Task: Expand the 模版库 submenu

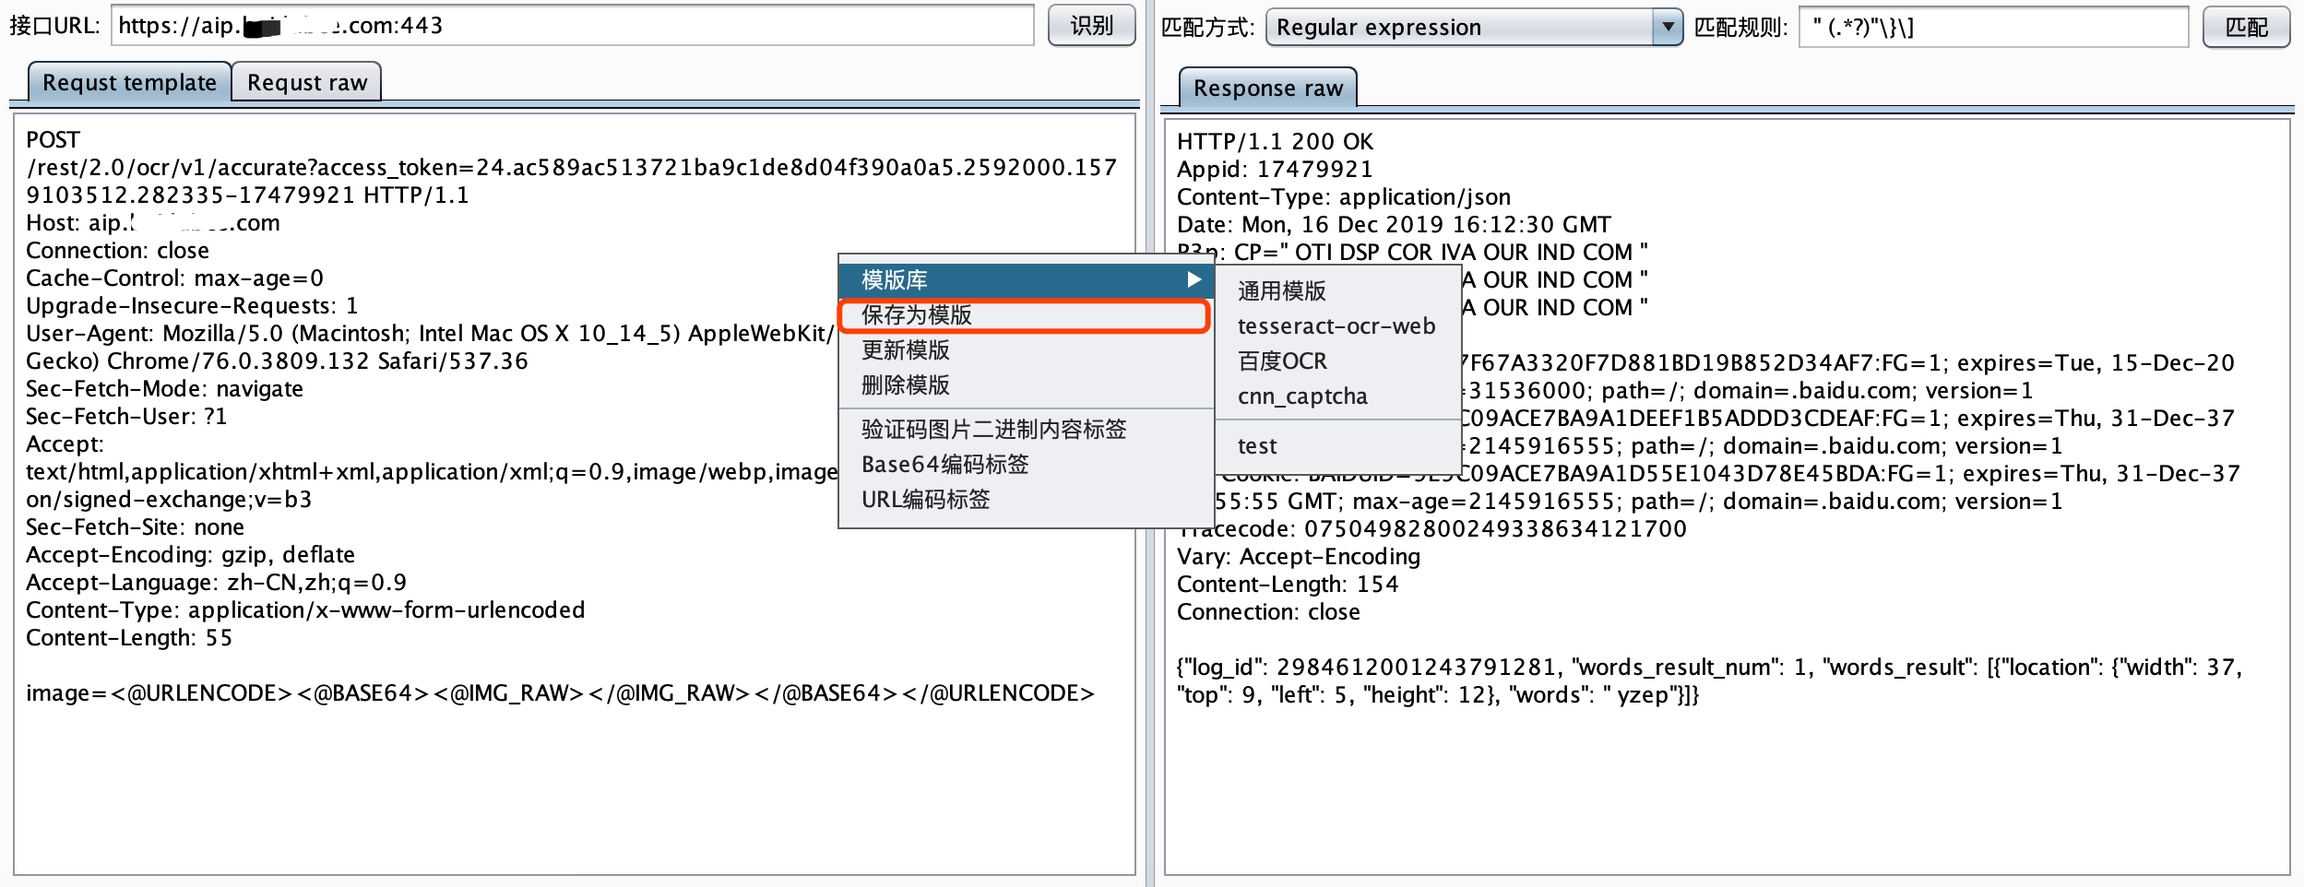Action: point(1025,280)
